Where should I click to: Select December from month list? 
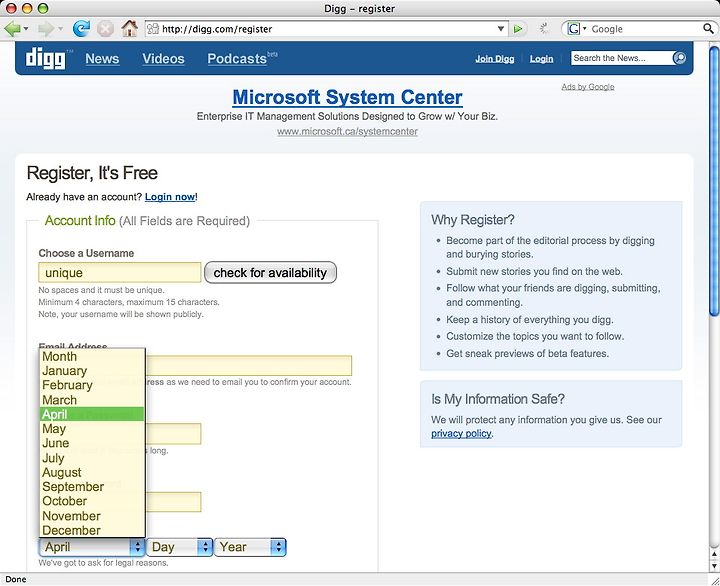pos(92,530)
